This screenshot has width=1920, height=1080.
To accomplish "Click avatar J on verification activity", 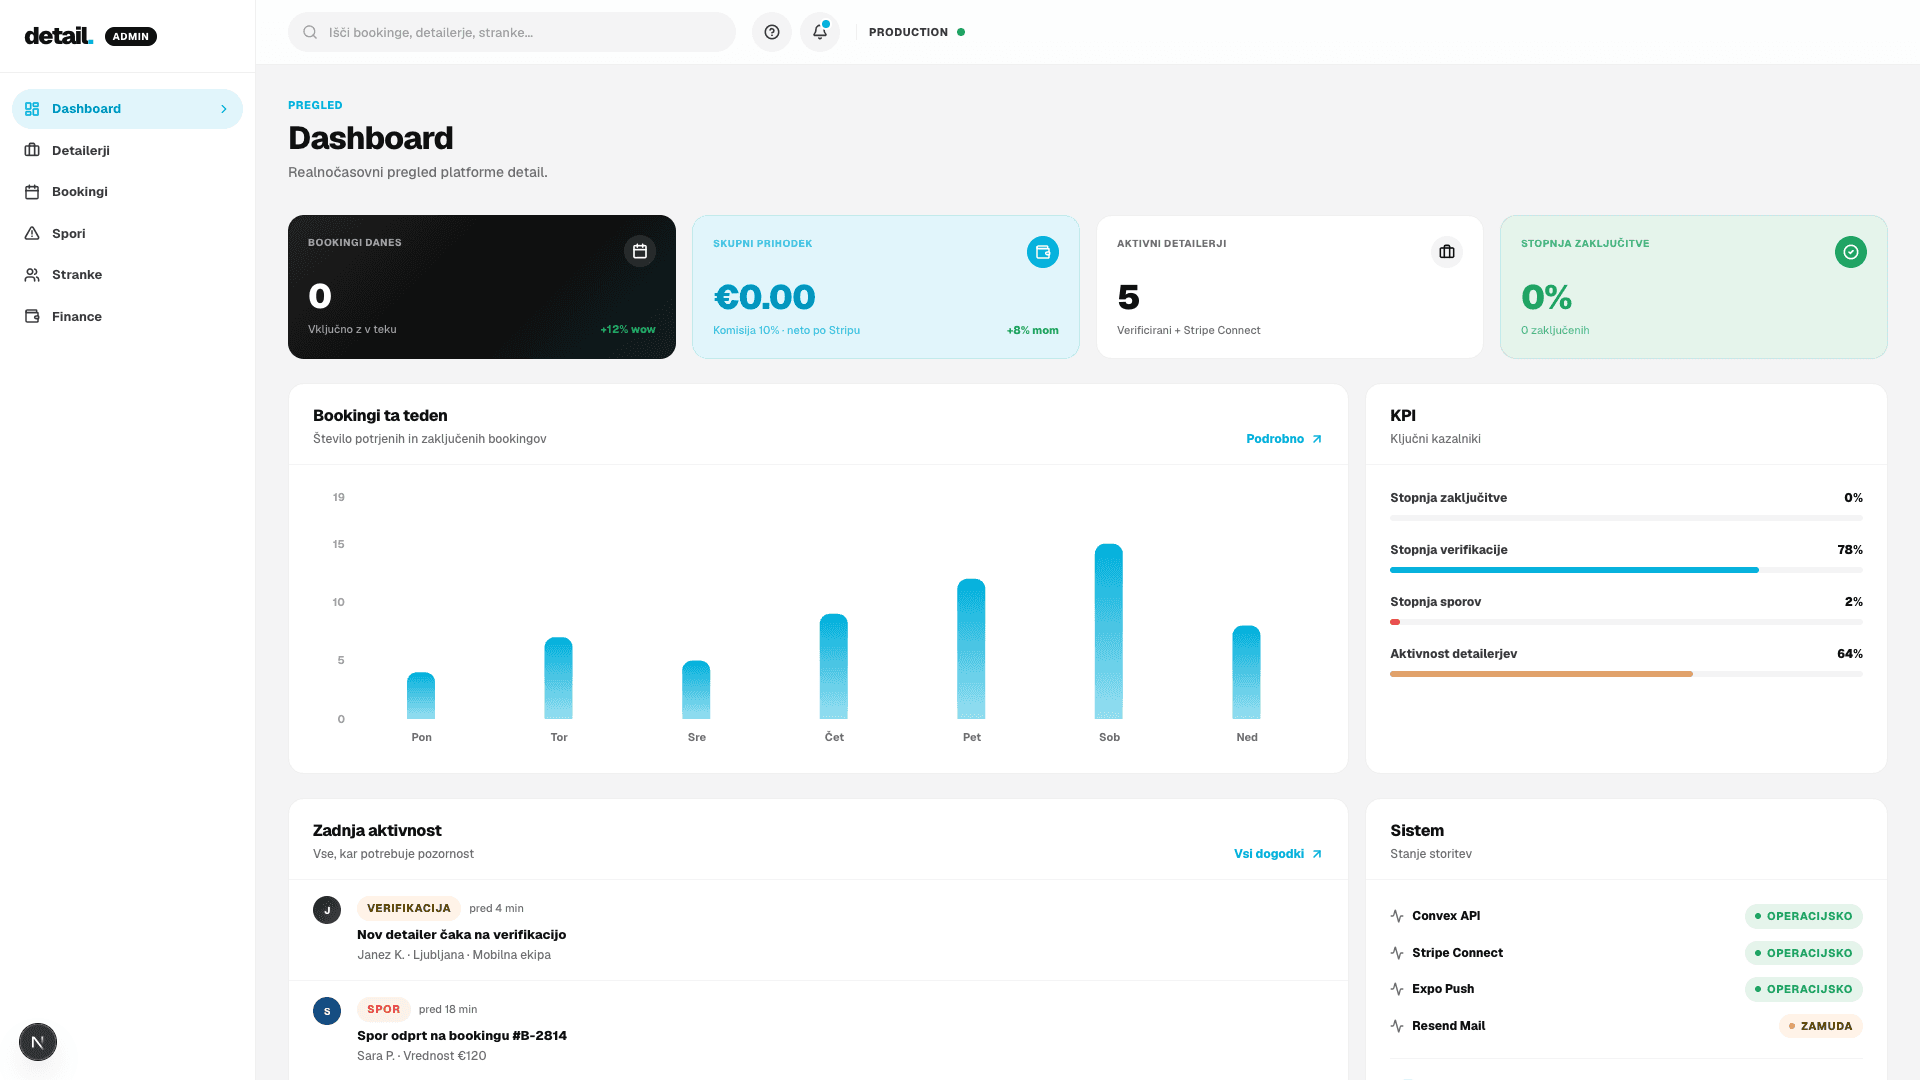I will pyautogui.click(x=327, y=910).
